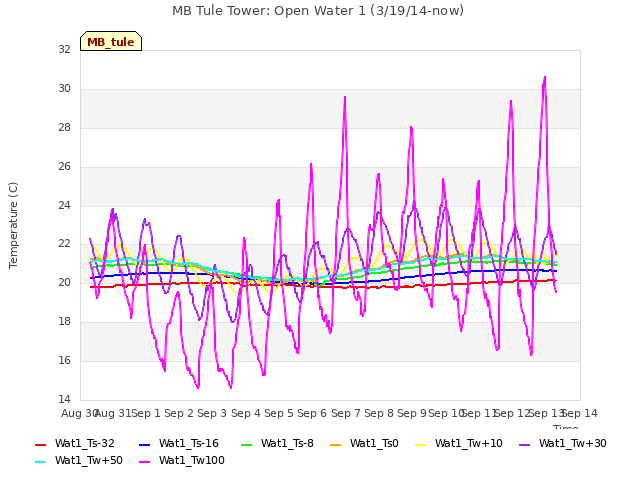Screen dimensions: 640x480
Task: Select the Wat1_Ts-8 legend label
Action: [287, 443]
